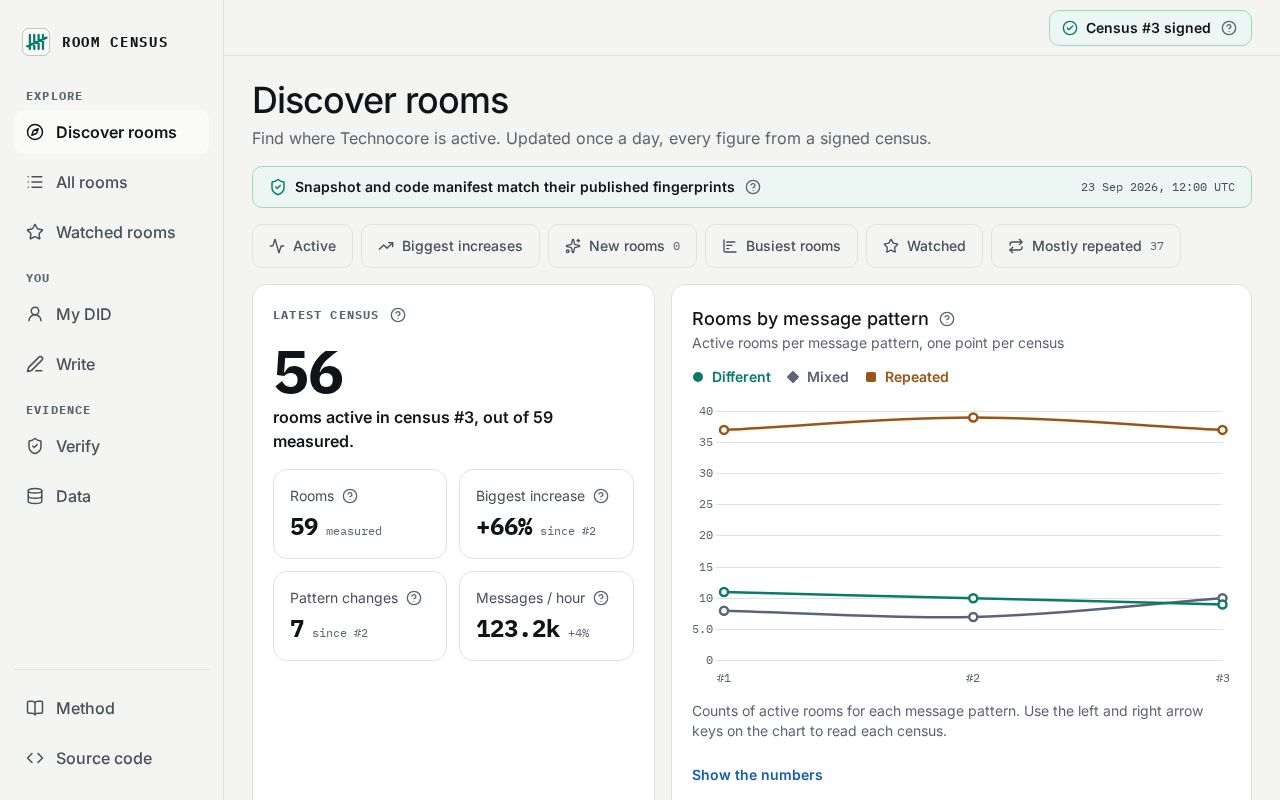Toggle the Active filter chip
This screenshot has height=800, width=1280.
click(x=302, y=246)
